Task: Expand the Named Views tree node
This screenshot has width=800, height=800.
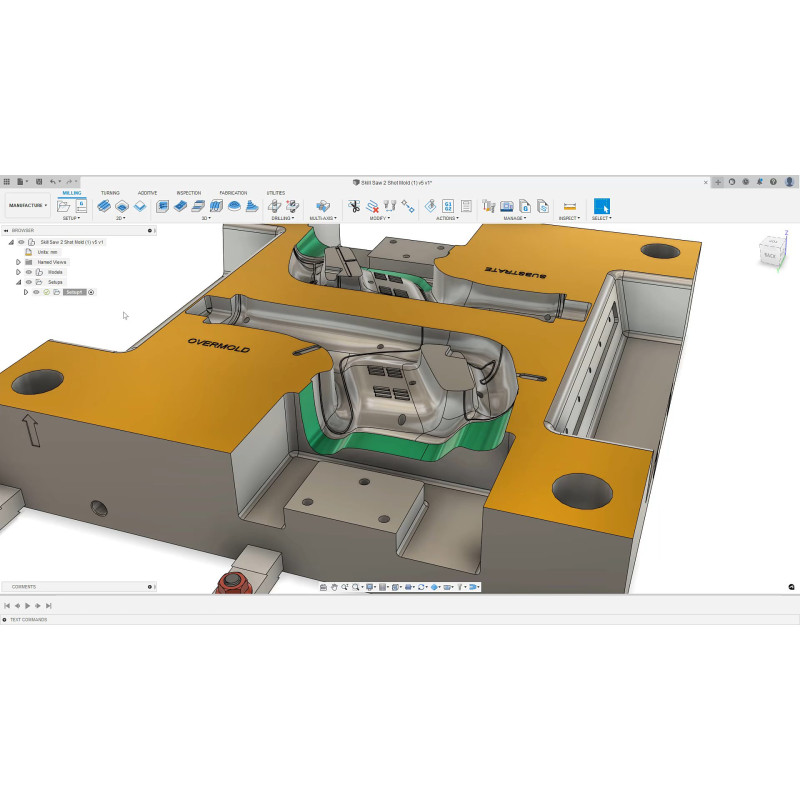Action: click(18, 262)
